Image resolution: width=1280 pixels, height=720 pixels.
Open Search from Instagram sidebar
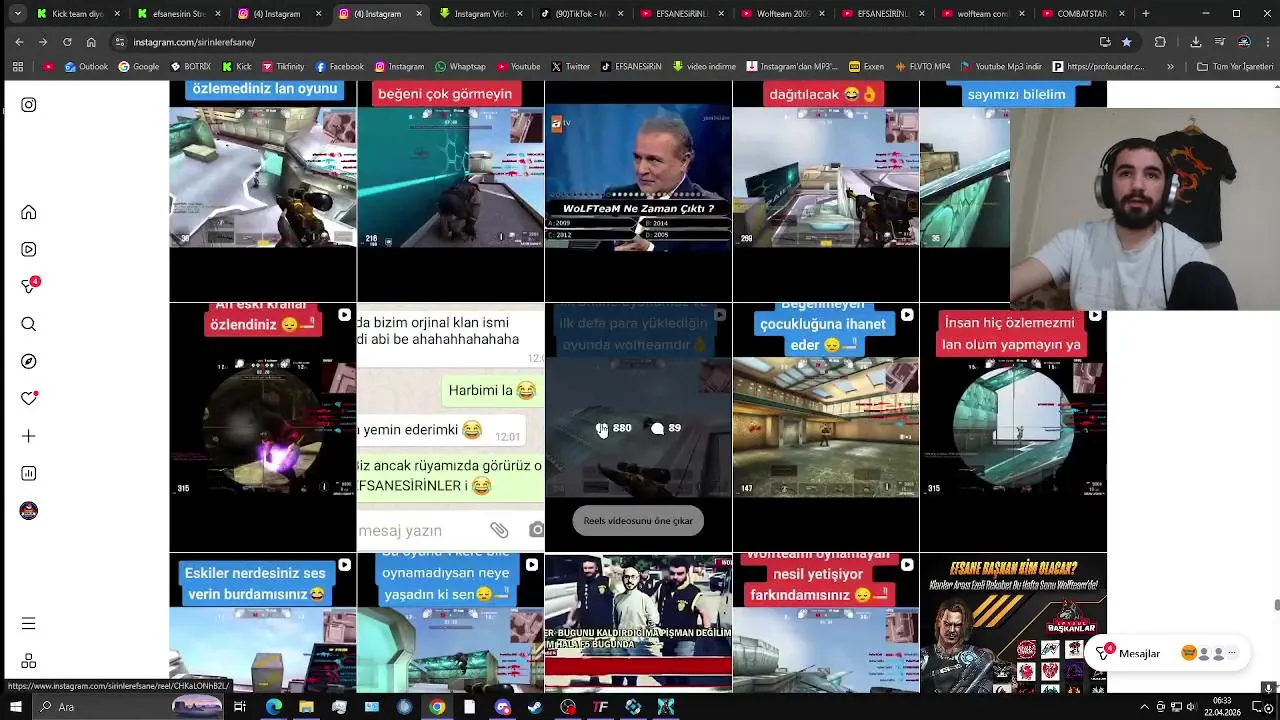tap(29, 324)
